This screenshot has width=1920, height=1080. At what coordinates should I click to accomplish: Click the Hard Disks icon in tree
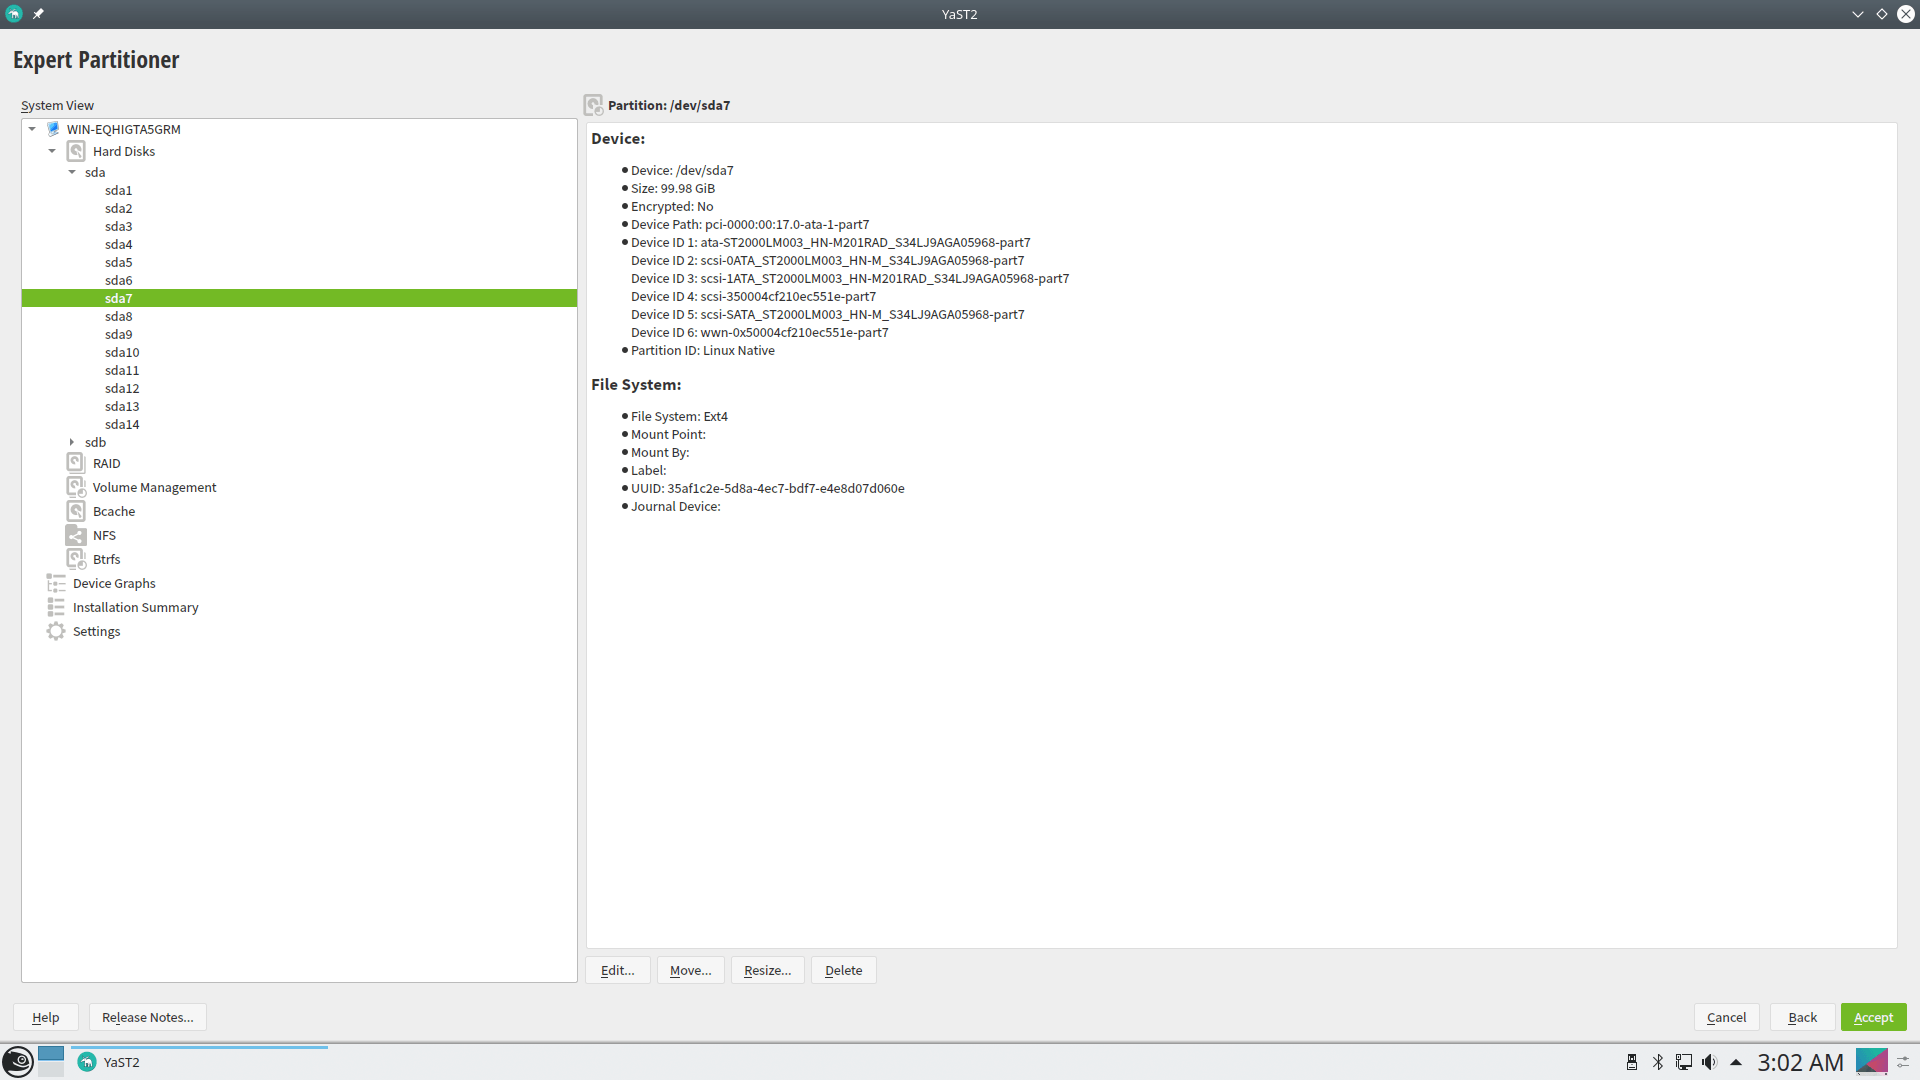[76, 151]
